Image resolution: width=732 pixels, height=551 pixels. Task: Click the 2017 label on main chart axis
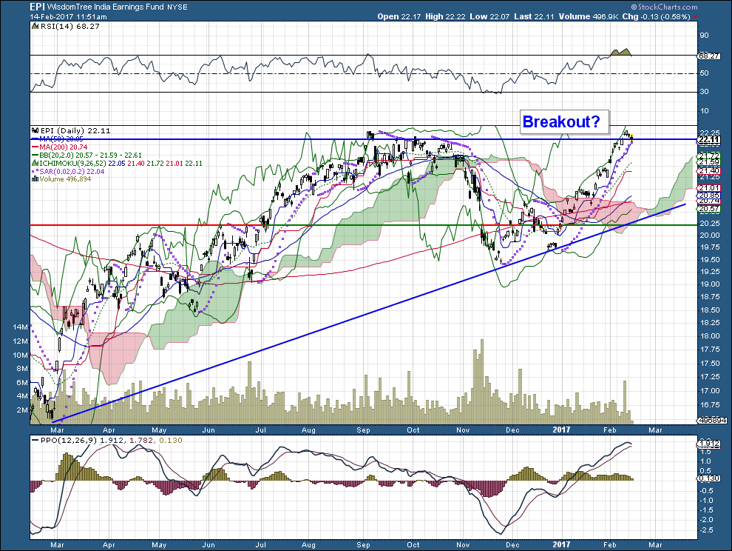561,430
